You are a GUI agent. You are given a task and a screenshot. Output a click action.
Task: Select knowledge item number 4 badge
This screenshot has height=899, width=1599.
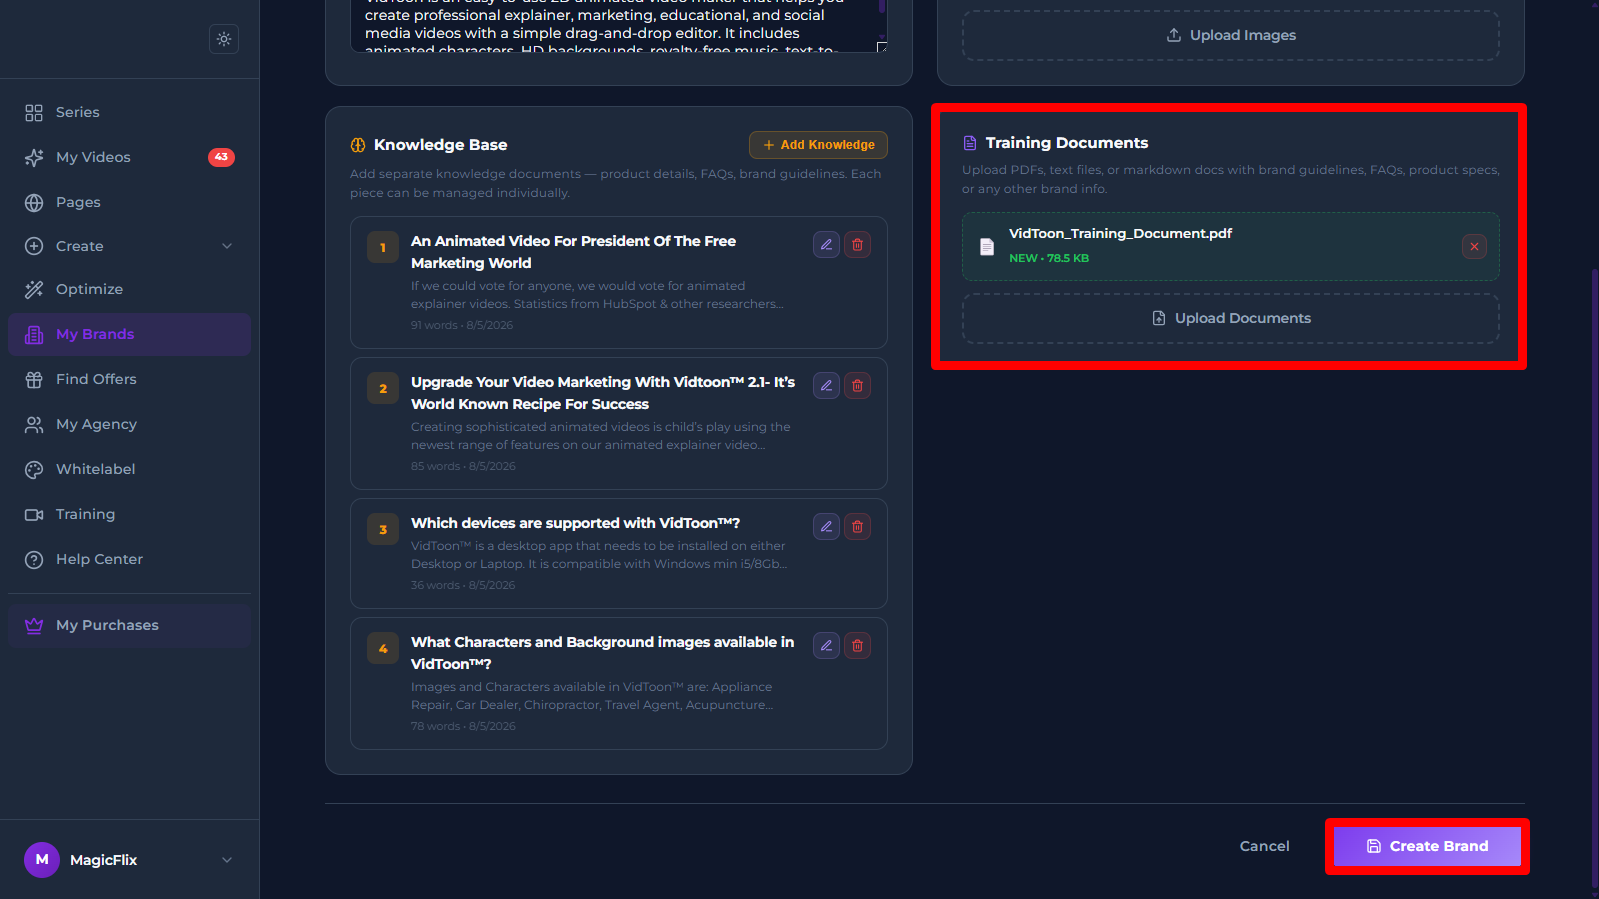pyautogui.click(x=383, y=649)
